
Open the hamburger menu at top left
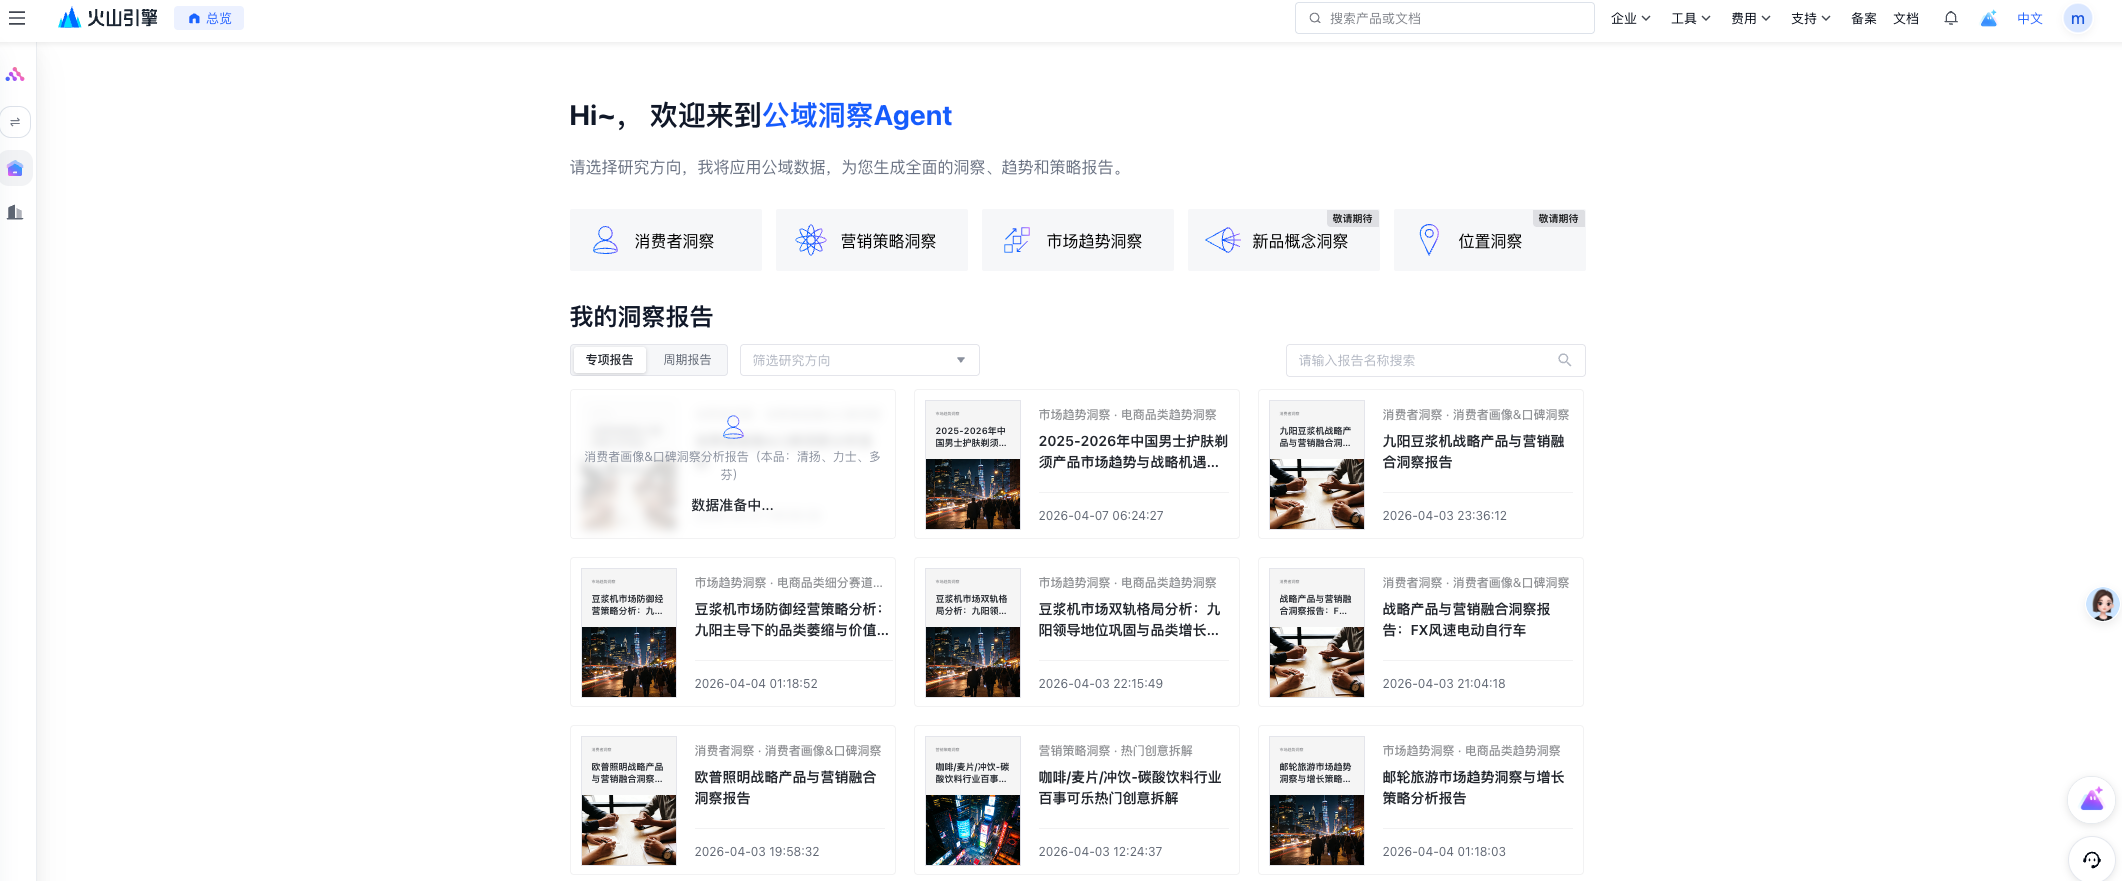tap(17, 18)
